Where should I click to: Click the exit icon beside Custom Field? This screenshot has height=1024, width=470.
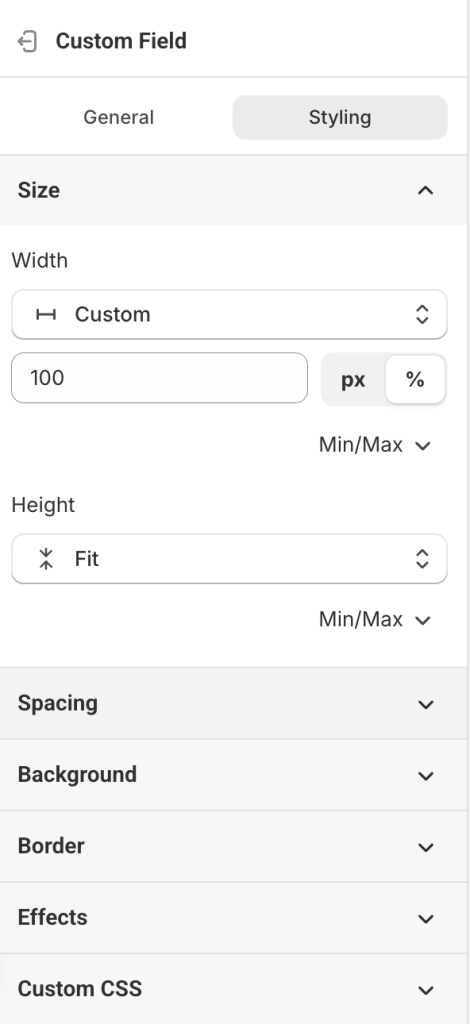tap(27, 41)
